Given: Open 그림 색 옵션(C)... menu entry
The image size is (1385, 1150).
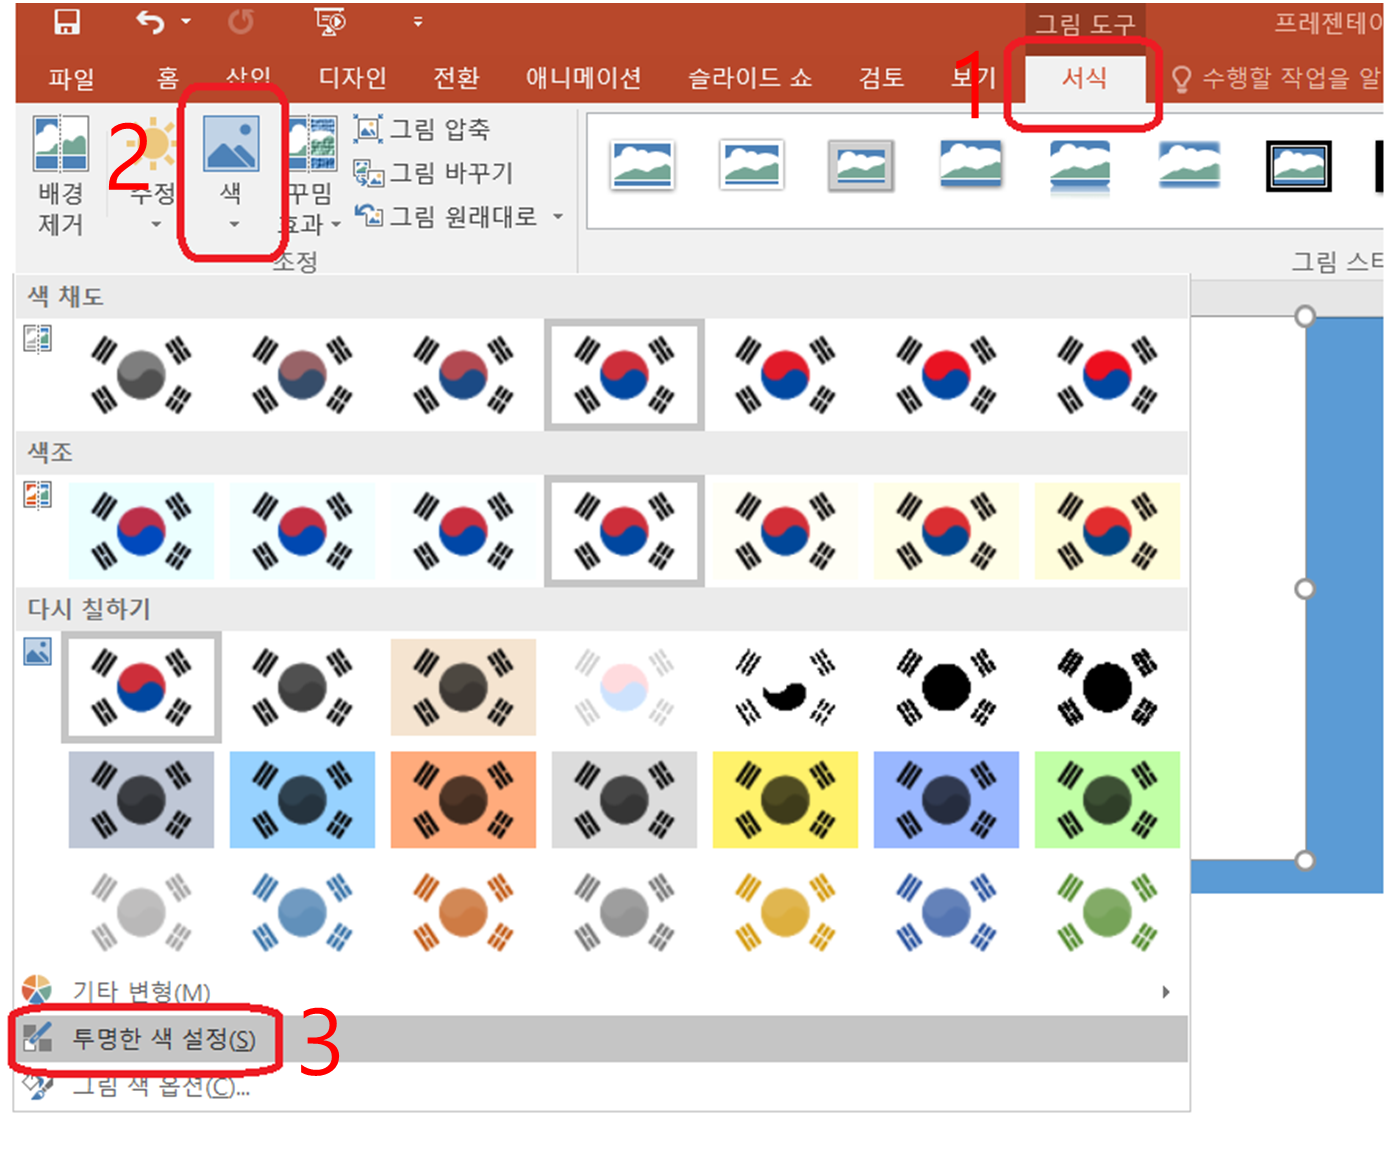Looking at the screenshot, I should point(600,1085).
